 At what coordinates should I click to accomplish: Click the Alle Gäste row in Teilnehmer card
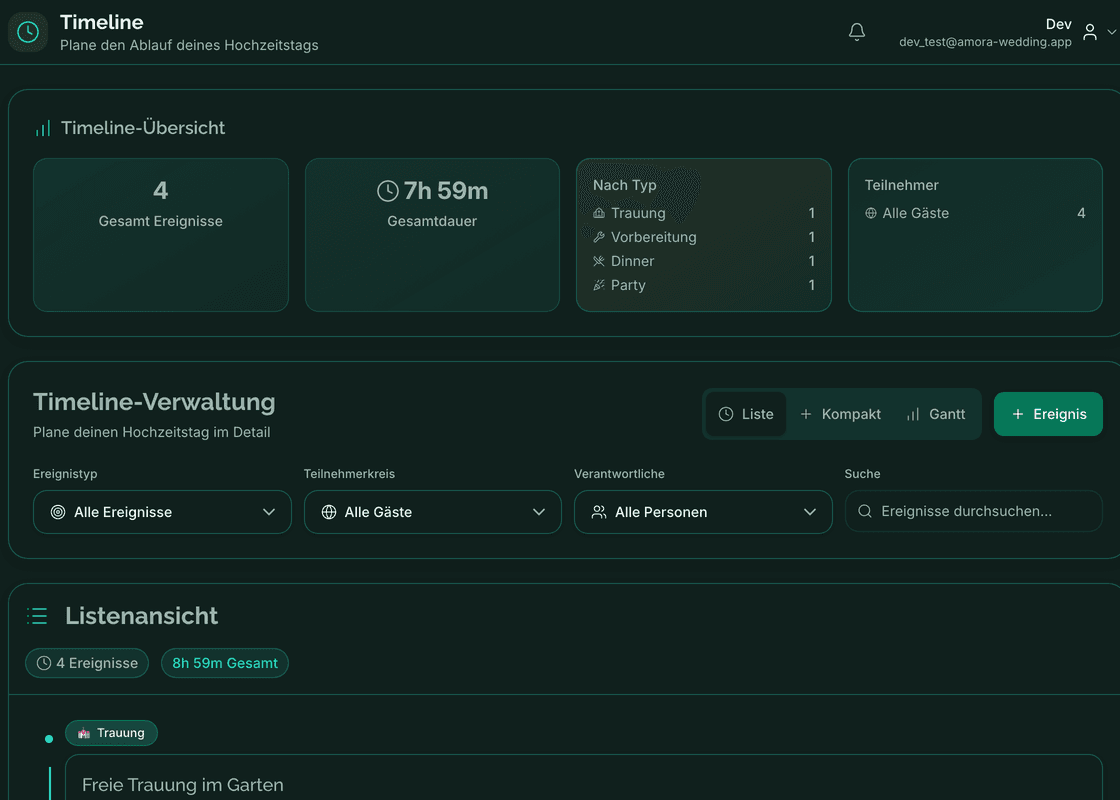pyautogui.click(x=975, y=213)
